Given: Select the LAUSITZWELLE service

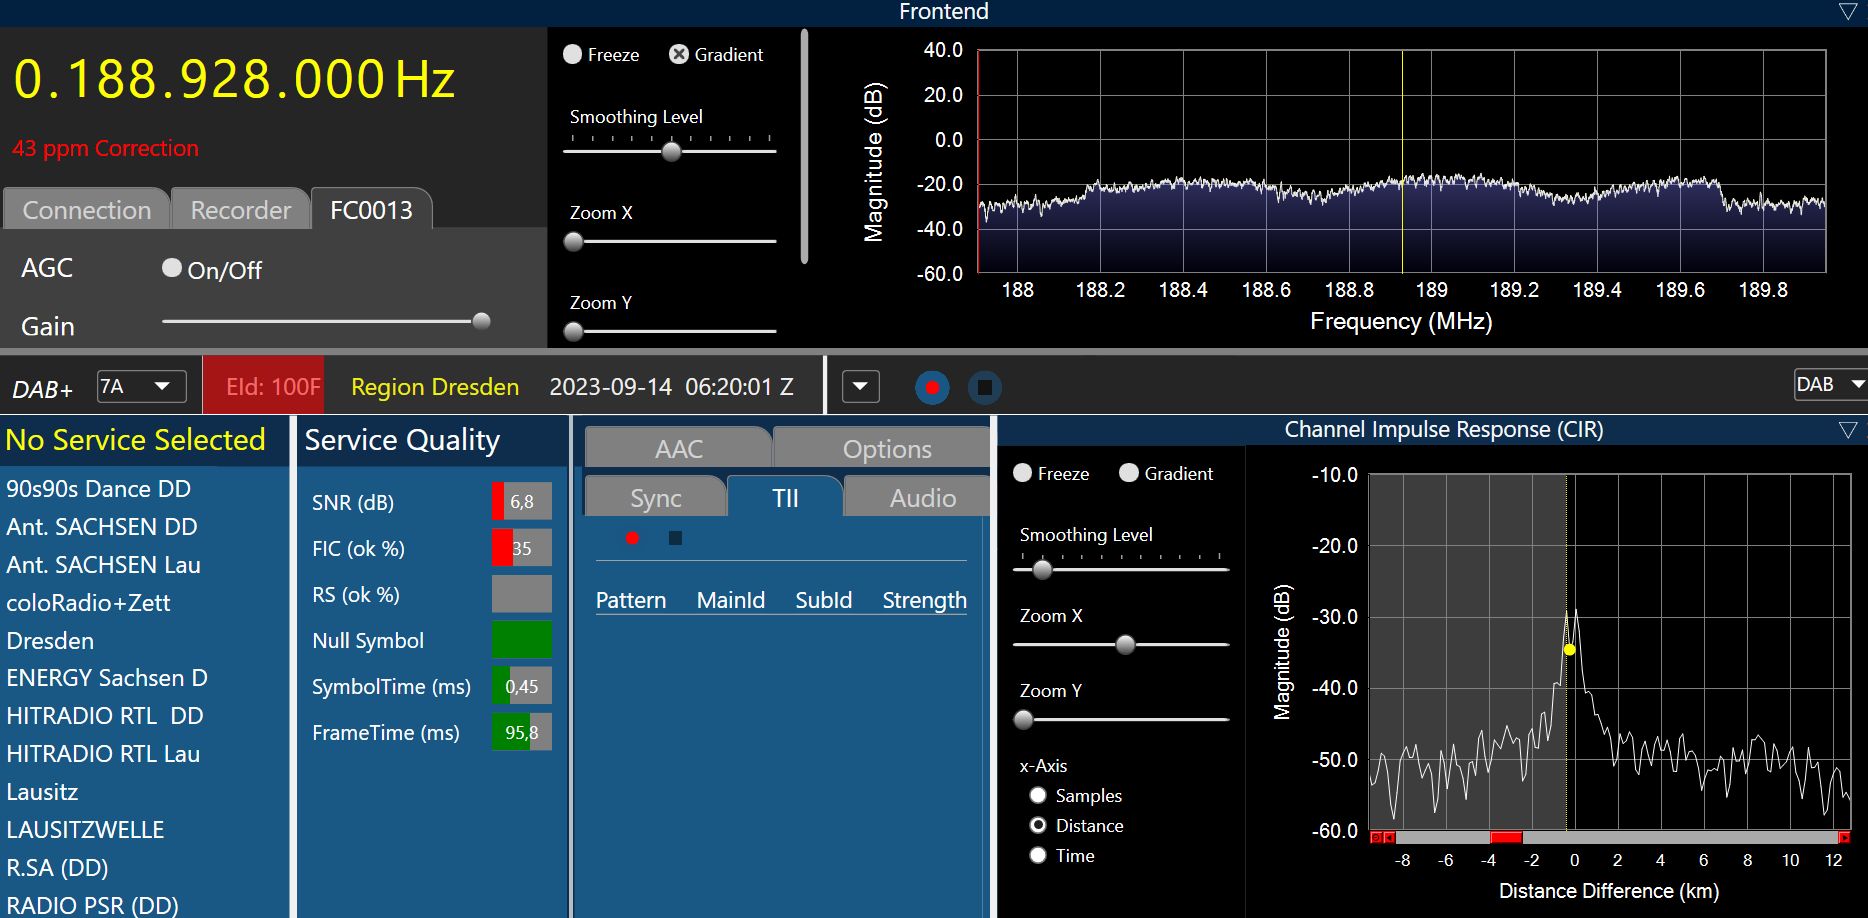Looking at the screenshot, I should (85, 830).
